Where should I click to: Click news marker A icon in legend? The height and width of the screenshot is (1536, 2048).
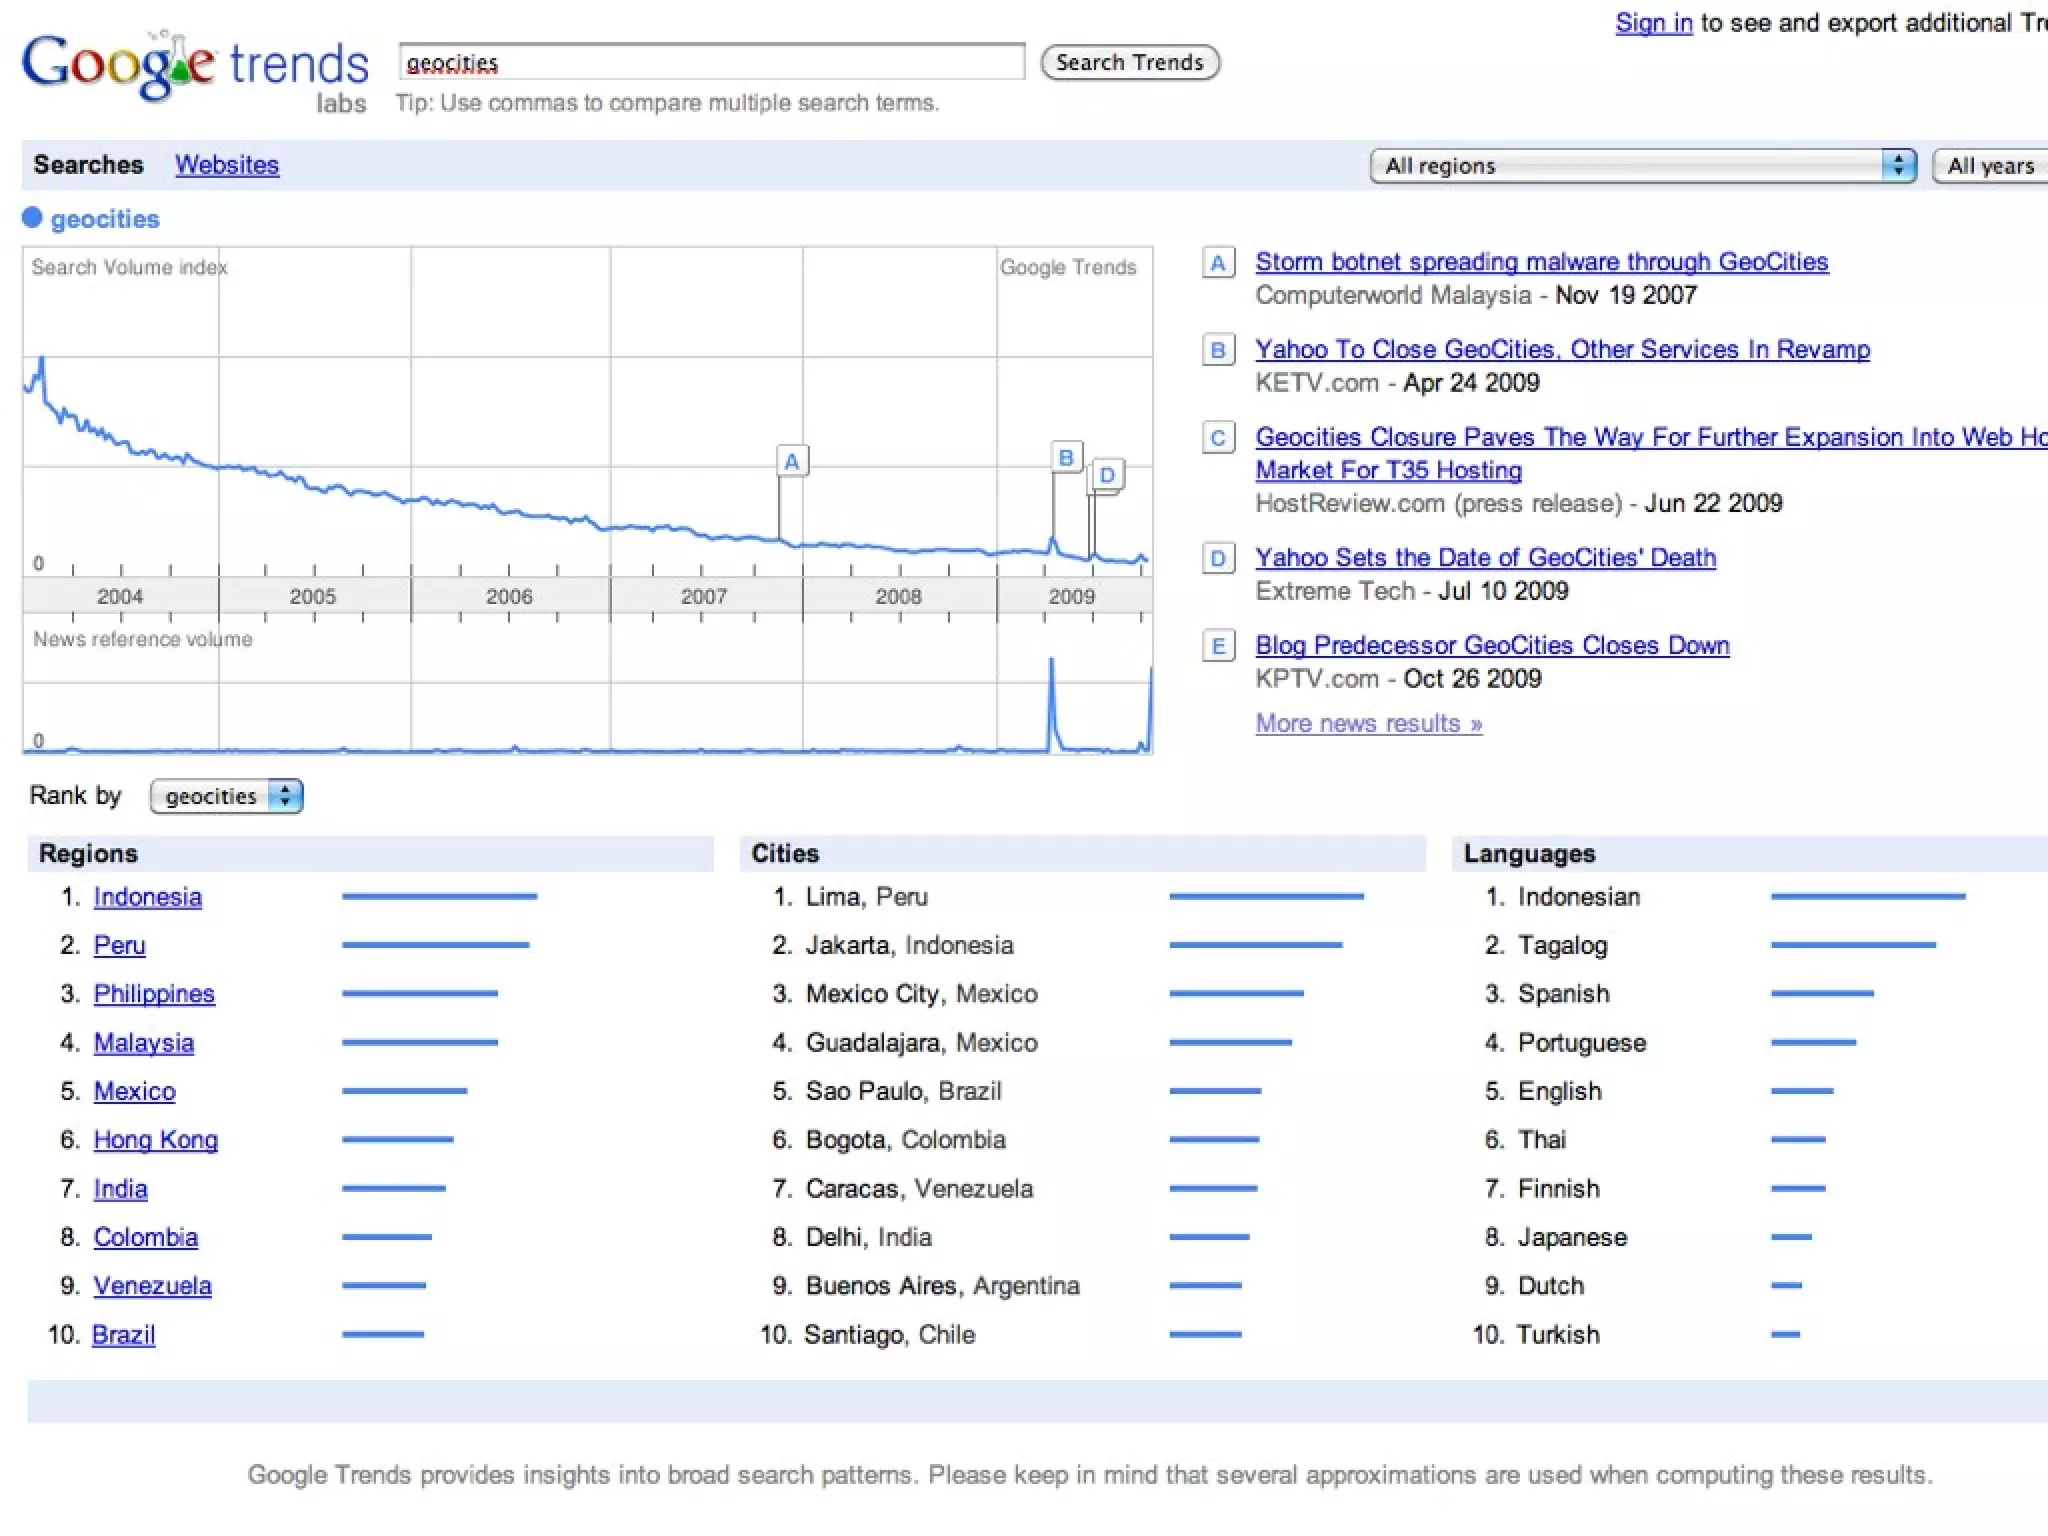pos(1217,263)
